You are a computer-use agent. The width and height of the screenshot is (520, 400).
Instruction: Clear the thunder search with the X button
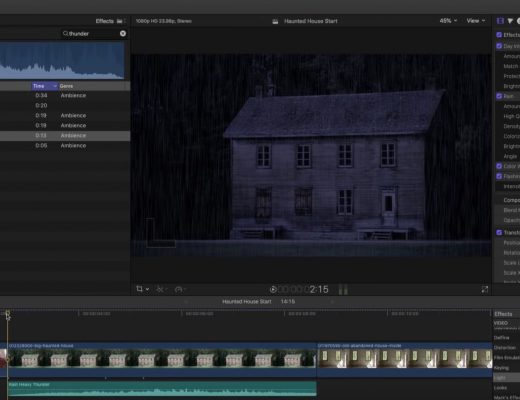(123, 33)
